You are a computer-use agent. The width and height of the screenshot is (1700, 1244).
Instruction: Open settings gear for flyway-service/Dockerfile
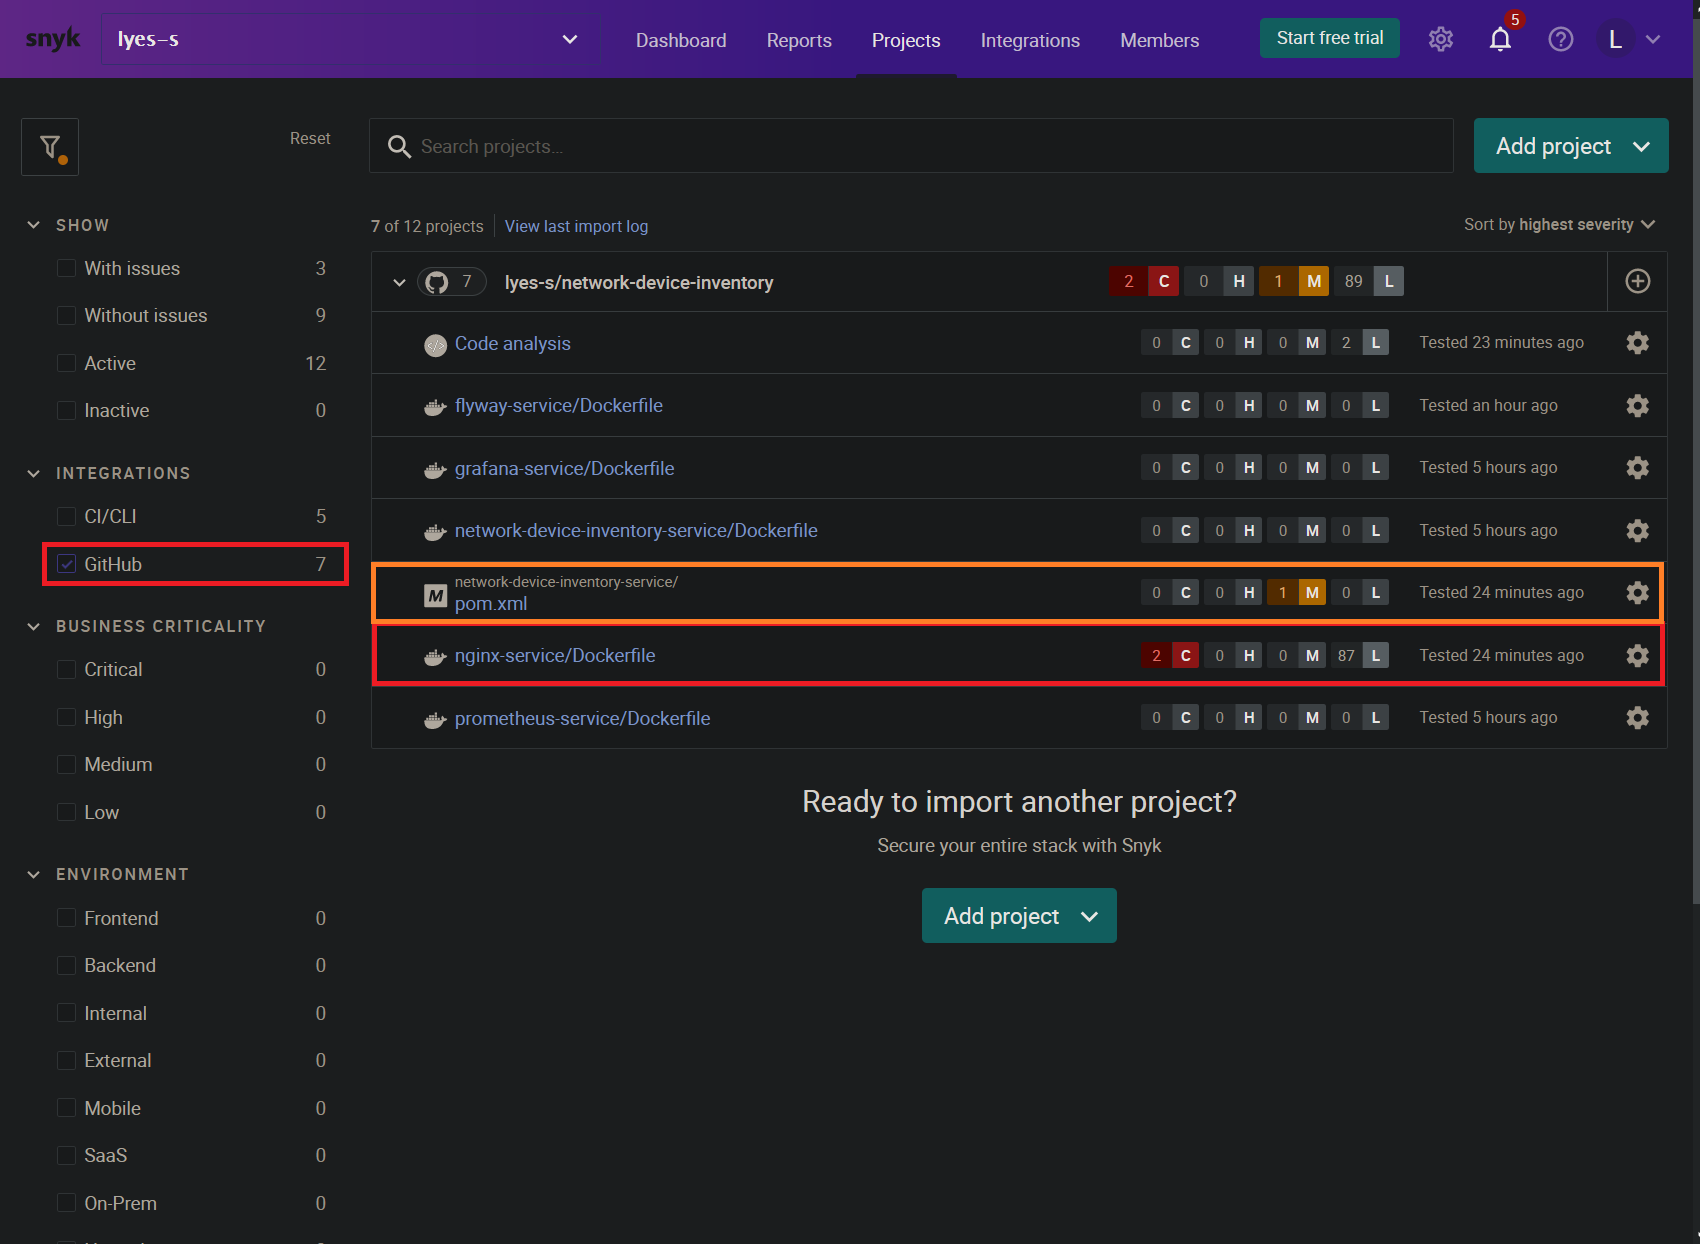[x=1637, y=405]
